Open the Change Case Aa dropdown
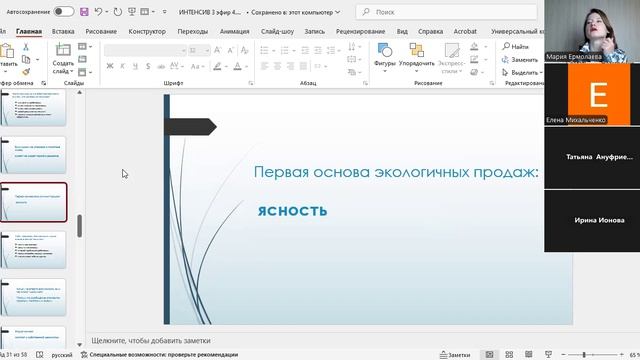This screenshot has width=640, height=360. 197,66
